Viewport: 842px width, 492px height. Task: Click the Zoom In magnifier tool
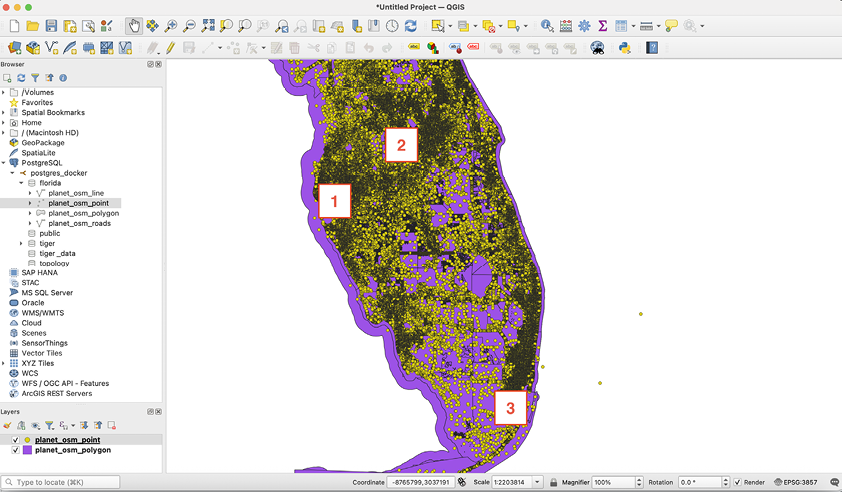[x=171, y=26]
